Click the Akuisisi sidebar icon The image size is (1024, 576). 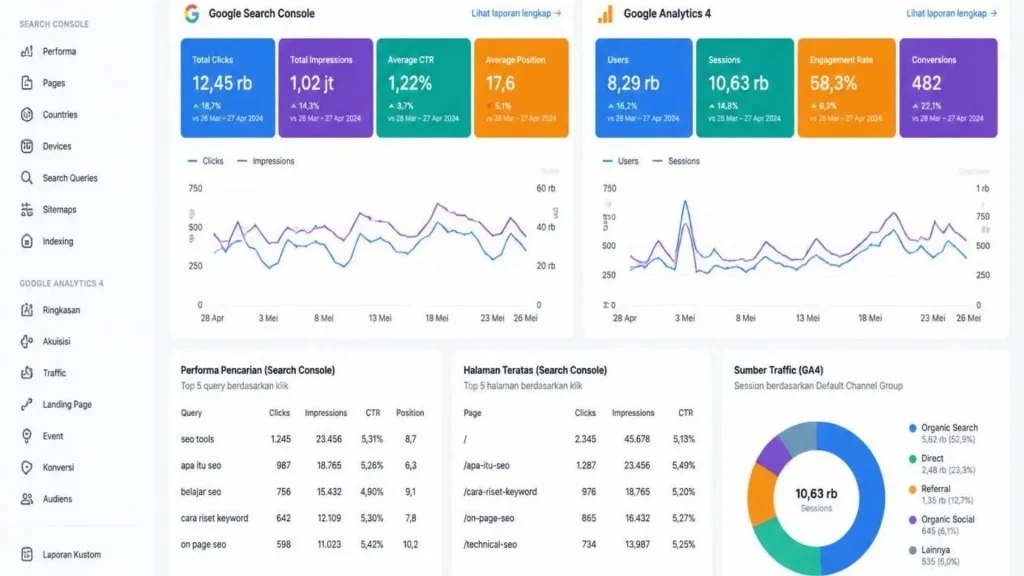pos(27,341)
